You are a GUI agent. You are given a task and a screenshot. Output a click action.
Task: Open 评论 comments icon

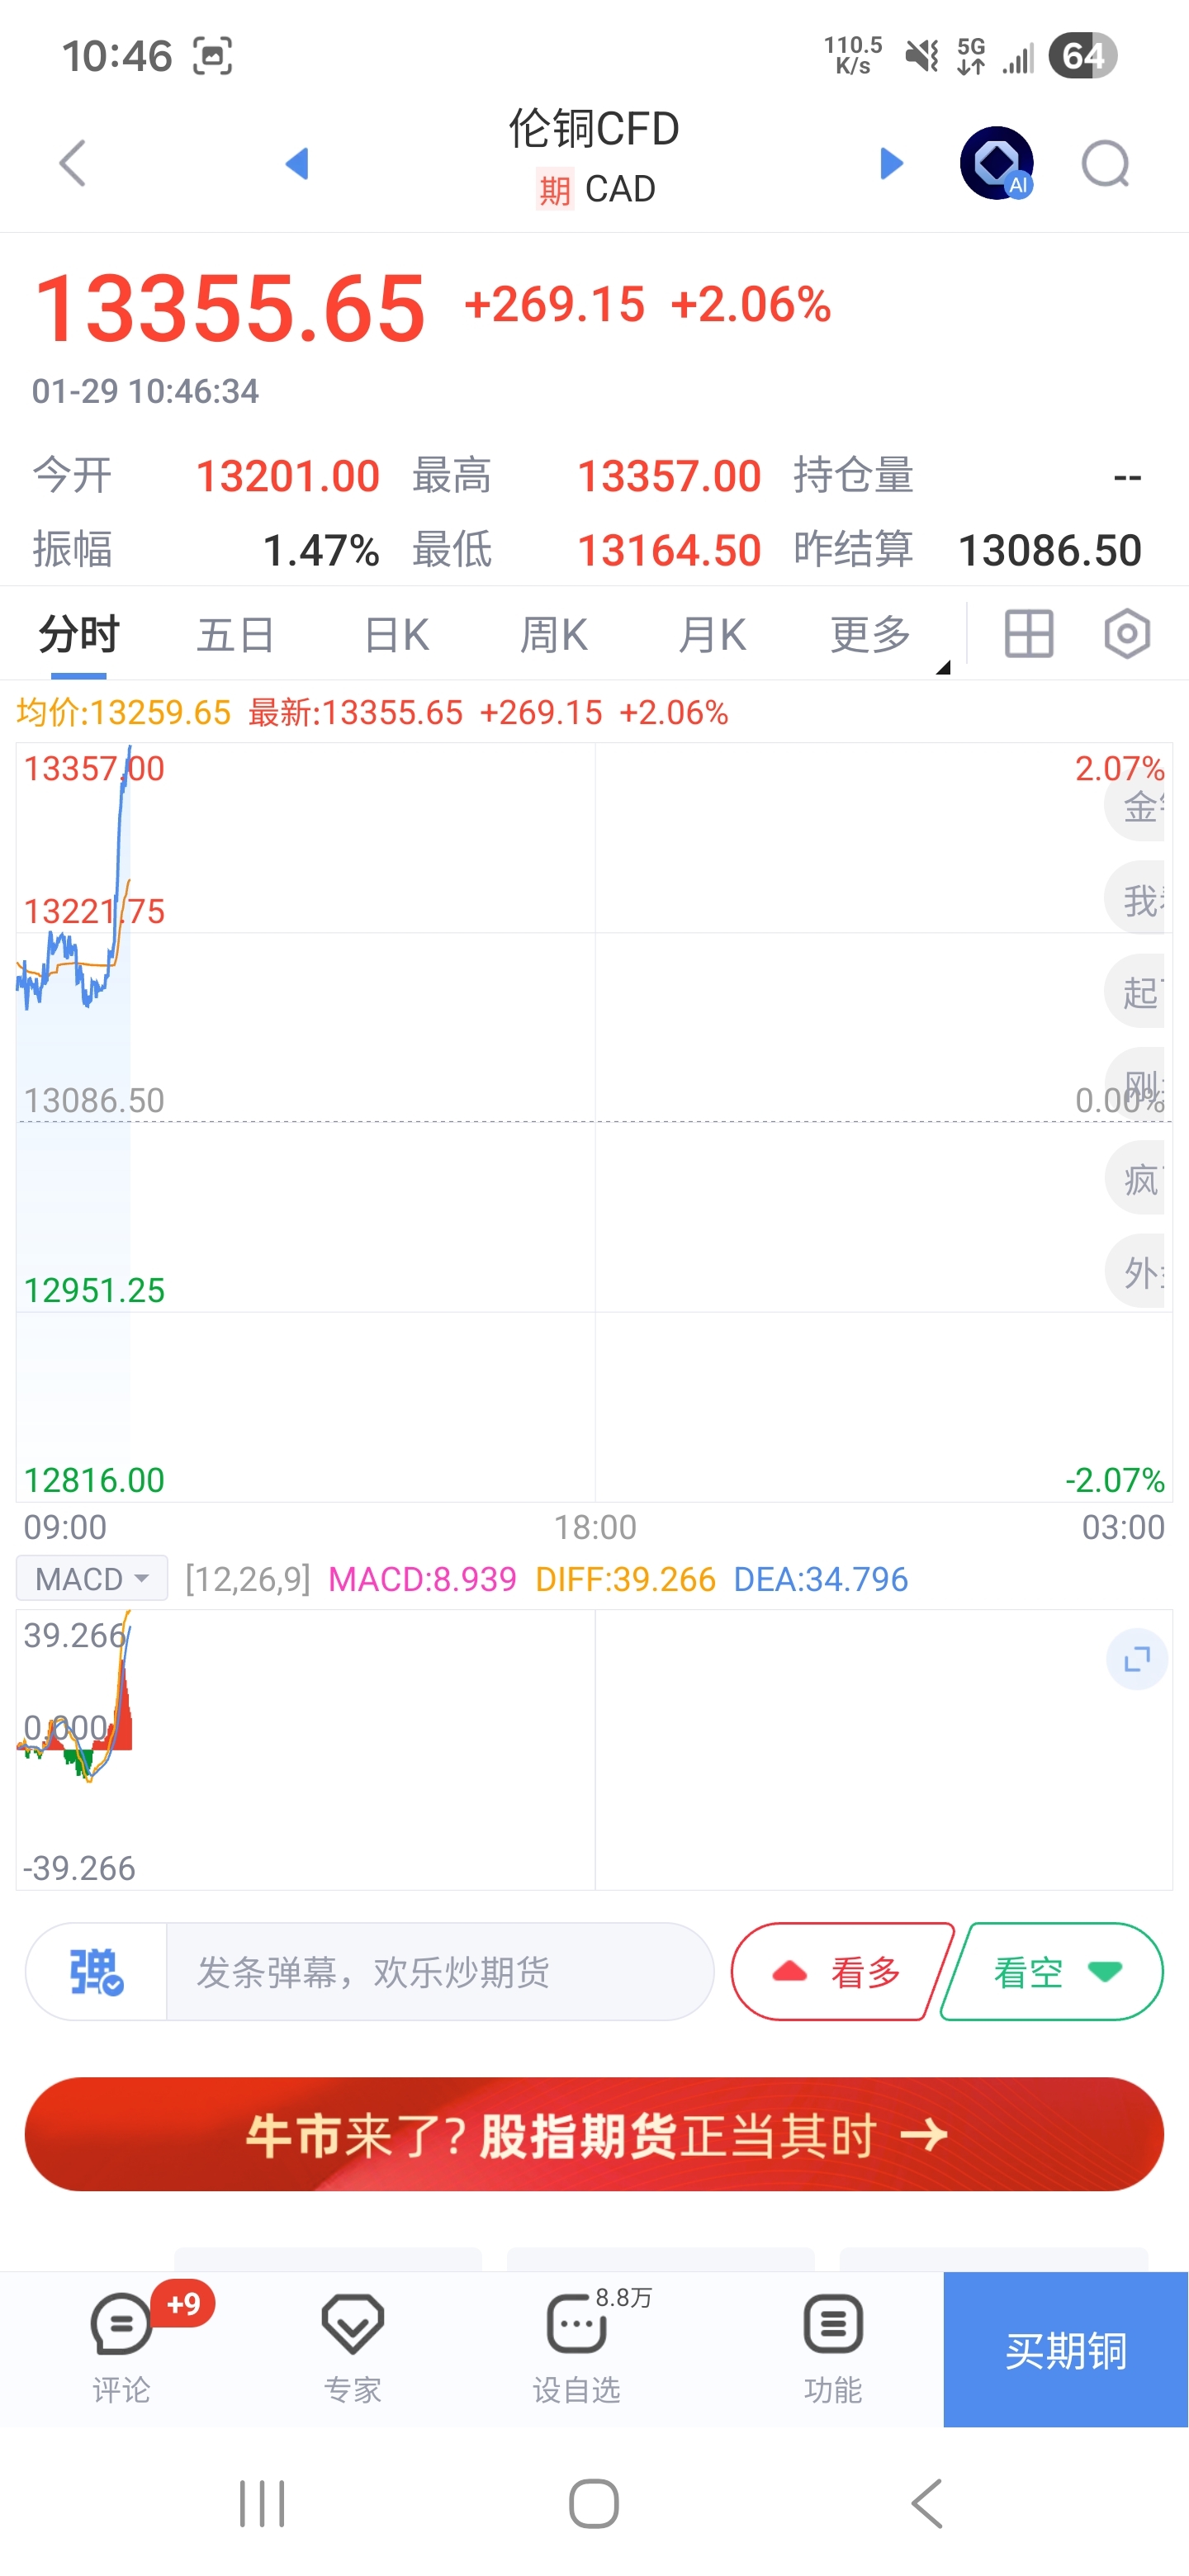(121, 2345)
